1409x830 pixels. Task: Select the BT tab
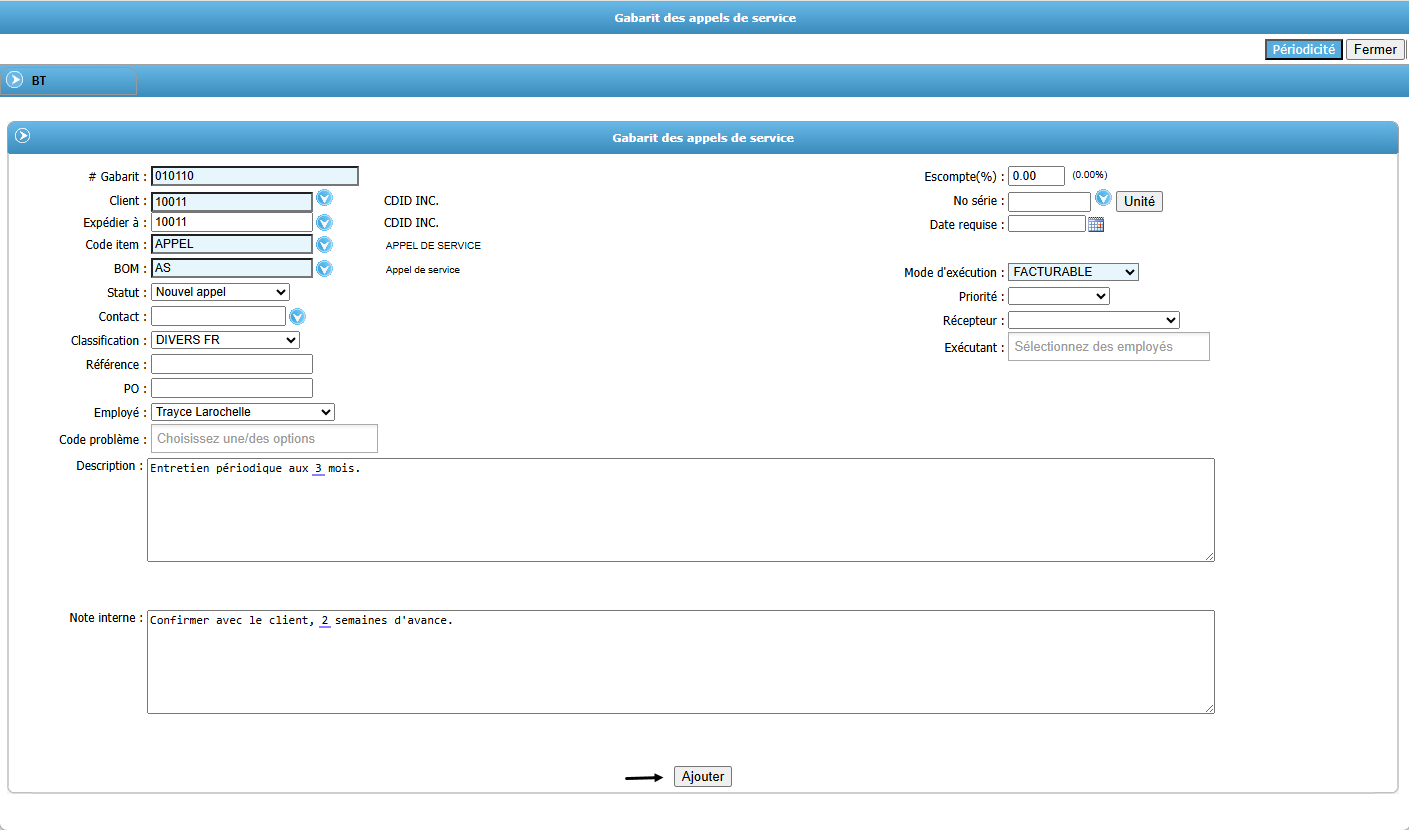(x=69, y=81)
